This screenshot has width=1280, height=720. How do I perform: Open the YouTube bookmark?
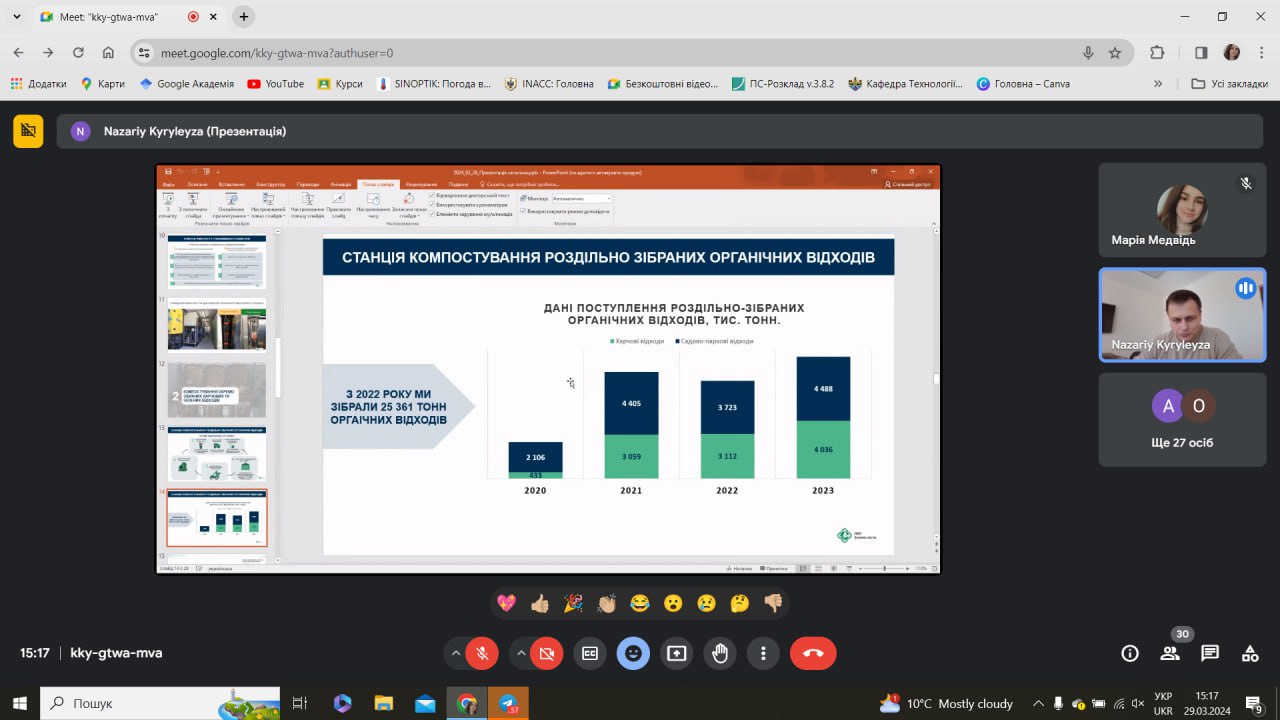[275, 84]
